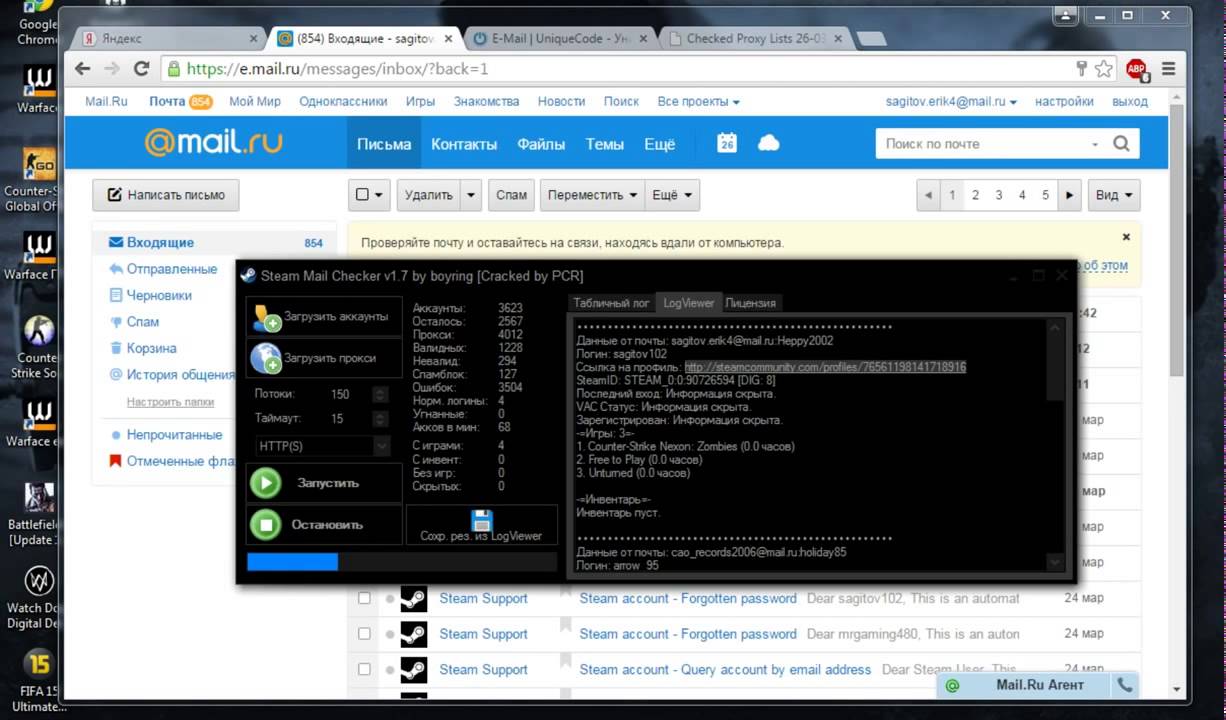1226x720 pixels.
Task: Click the phone icon in Mail.Ru Агент bar
Action: 1125,685
